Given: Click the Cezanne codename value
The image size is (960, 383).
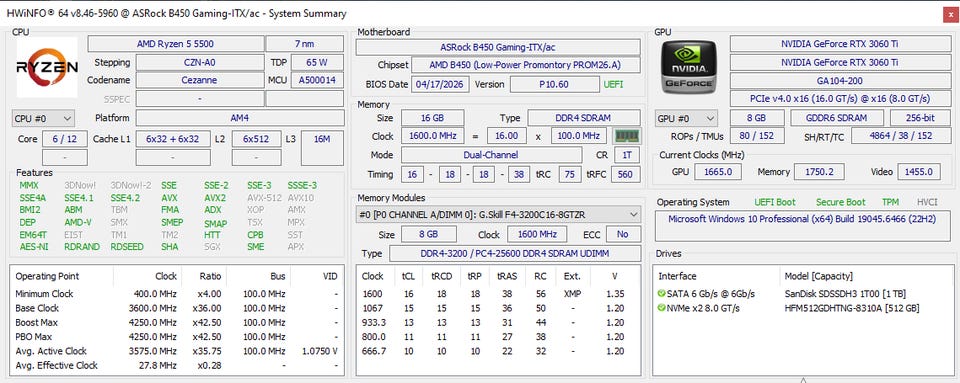Looking at the screenshot, I should (199, 80).
